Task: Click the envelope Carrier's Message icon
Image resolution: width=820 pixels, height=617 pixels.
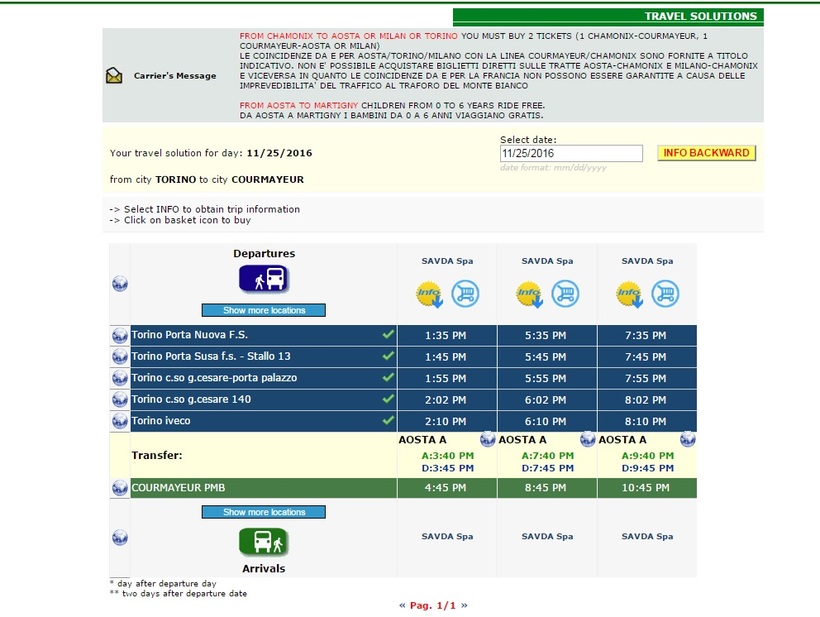Action: pos(114,76)
